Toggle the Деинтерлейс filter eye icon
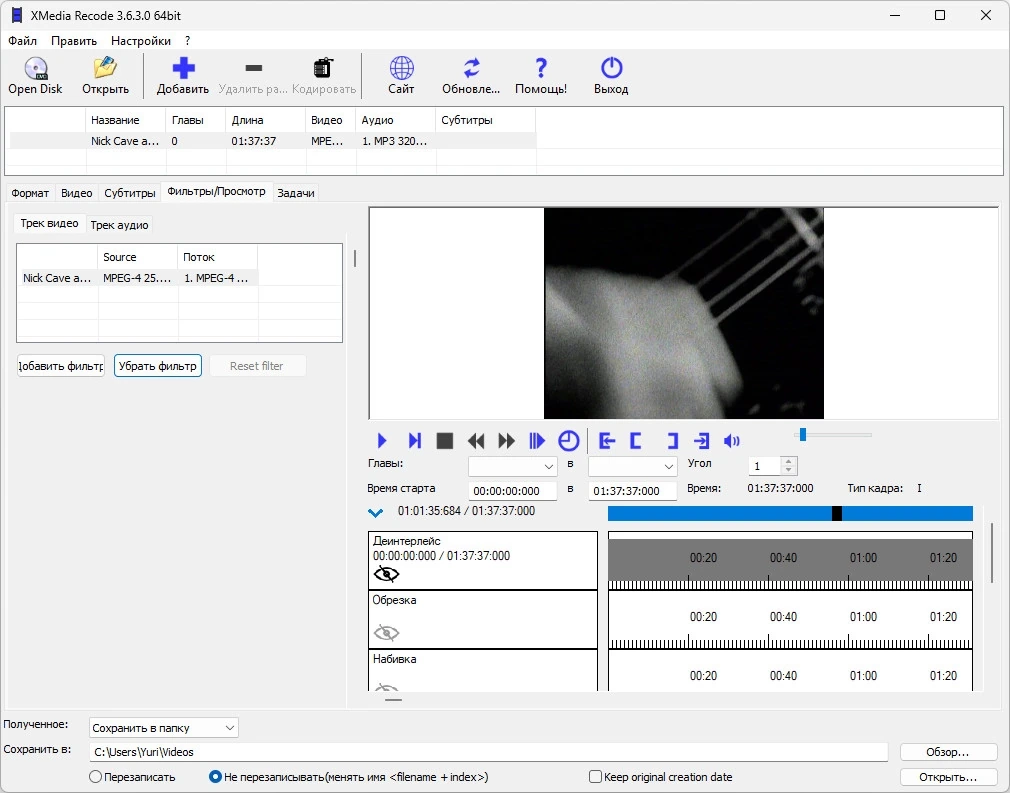The width and height of the screenshot is (1010, 793). point(386,573)
